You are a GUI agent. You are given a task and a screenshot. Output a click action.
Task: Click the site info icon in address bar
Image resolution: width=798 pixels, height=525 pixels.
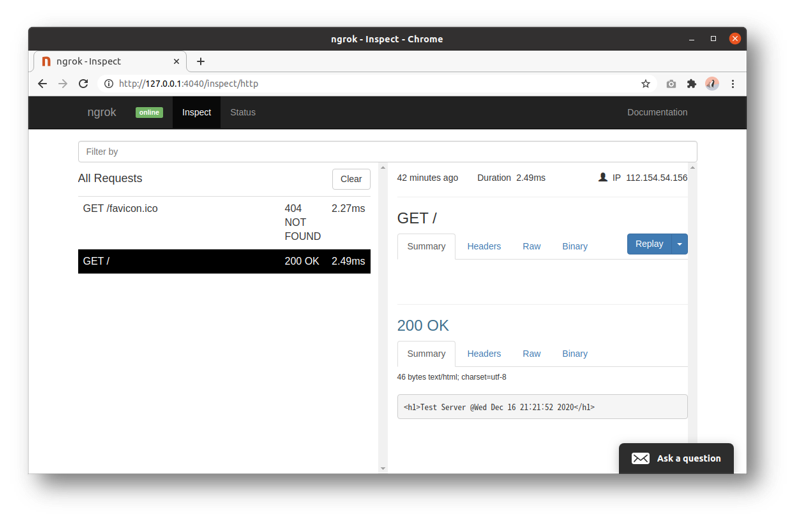click(108, 83)
